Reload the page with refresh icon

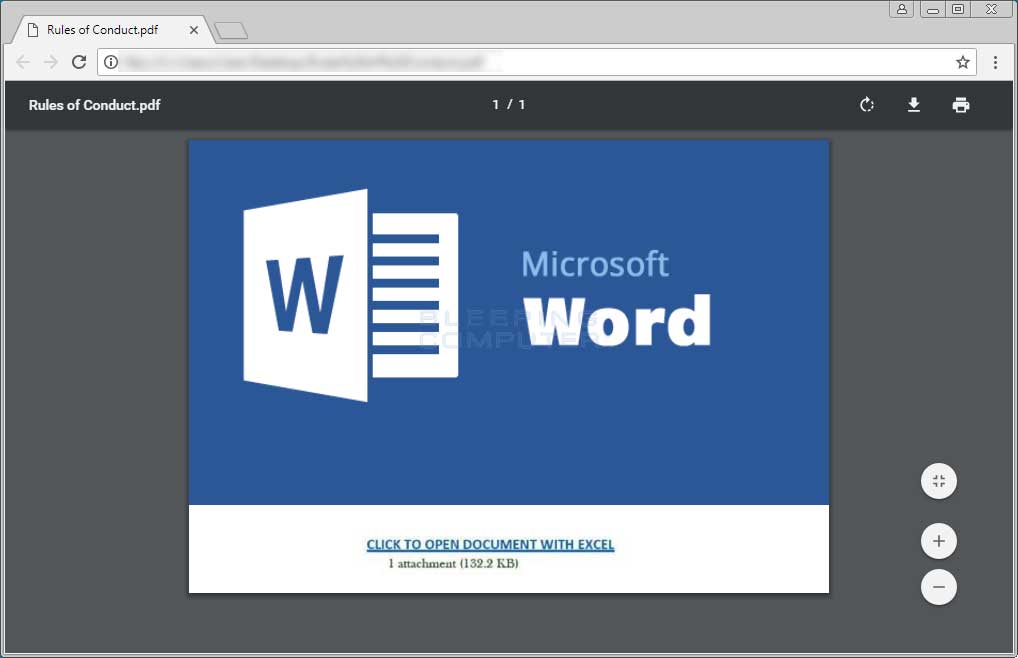pos(79,62)
